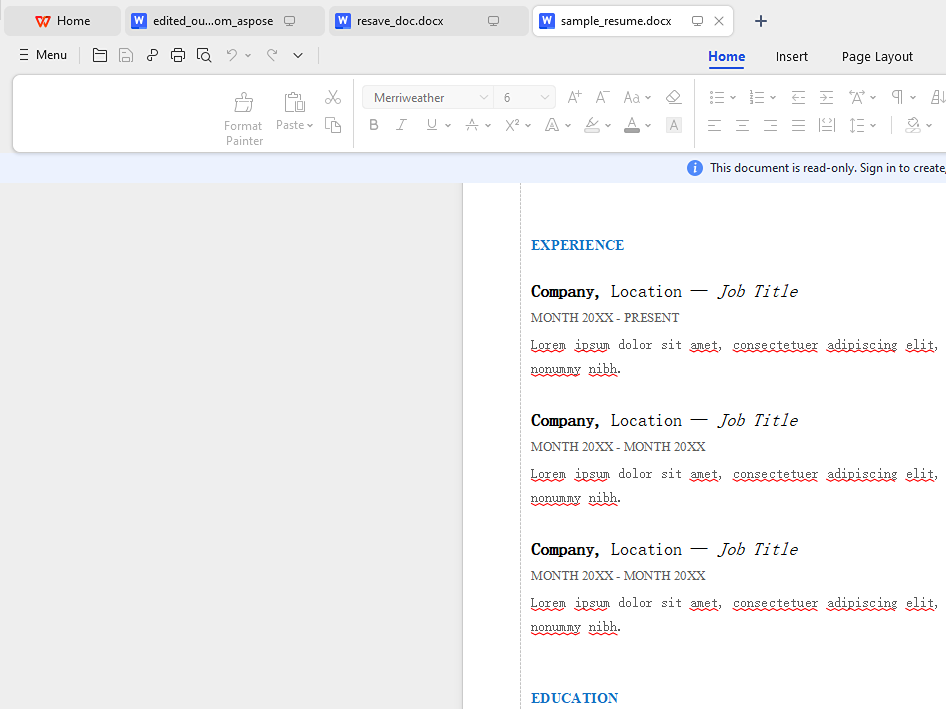The width and height of the screenshot is (946, 709).
Task: Switch to the Home ribbon tab
Action: (726, 57)
